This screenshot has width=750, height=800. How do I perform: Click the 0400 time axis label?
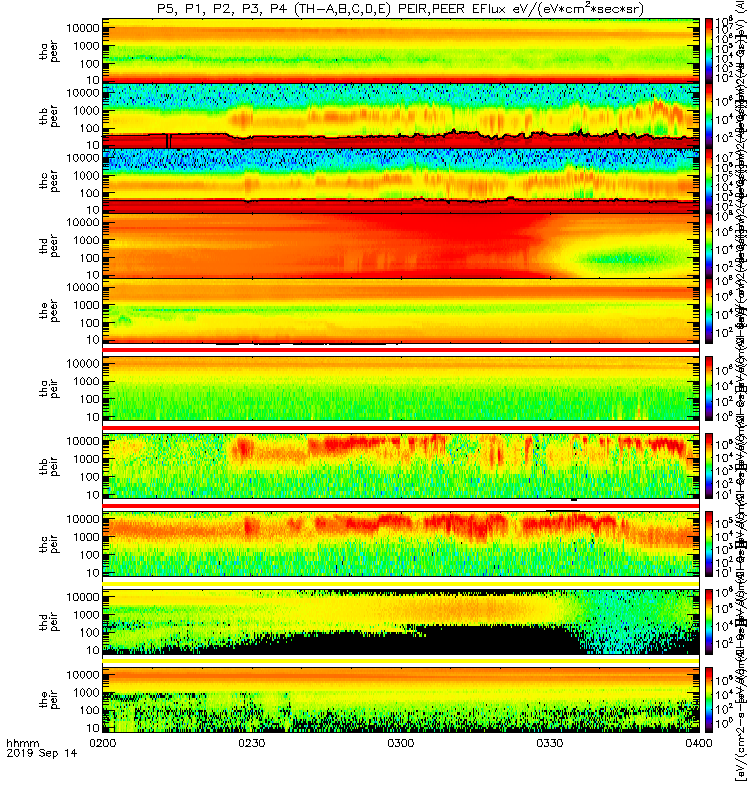point(698,743)
